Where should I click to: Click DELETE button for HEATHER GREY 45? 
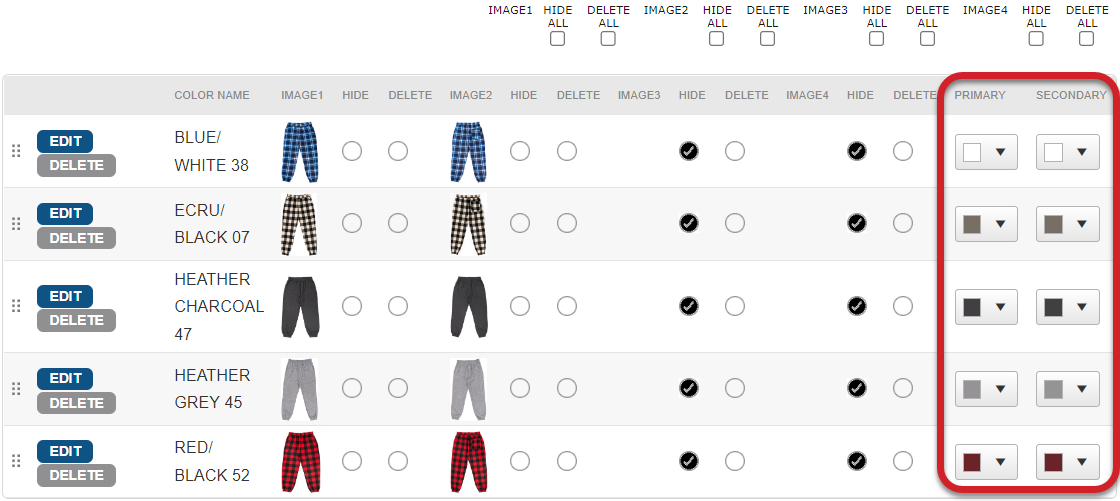[76, 403]
